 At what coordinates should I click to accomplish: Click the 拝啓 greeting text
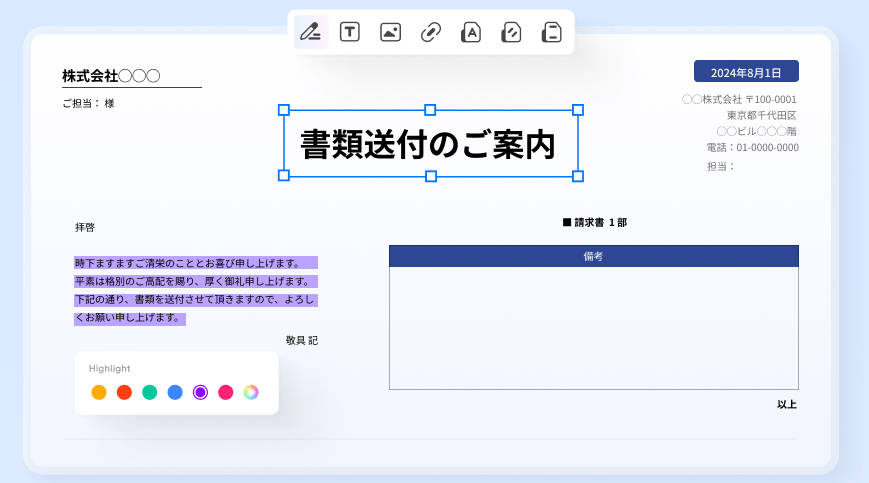click(x=85, y=227)
